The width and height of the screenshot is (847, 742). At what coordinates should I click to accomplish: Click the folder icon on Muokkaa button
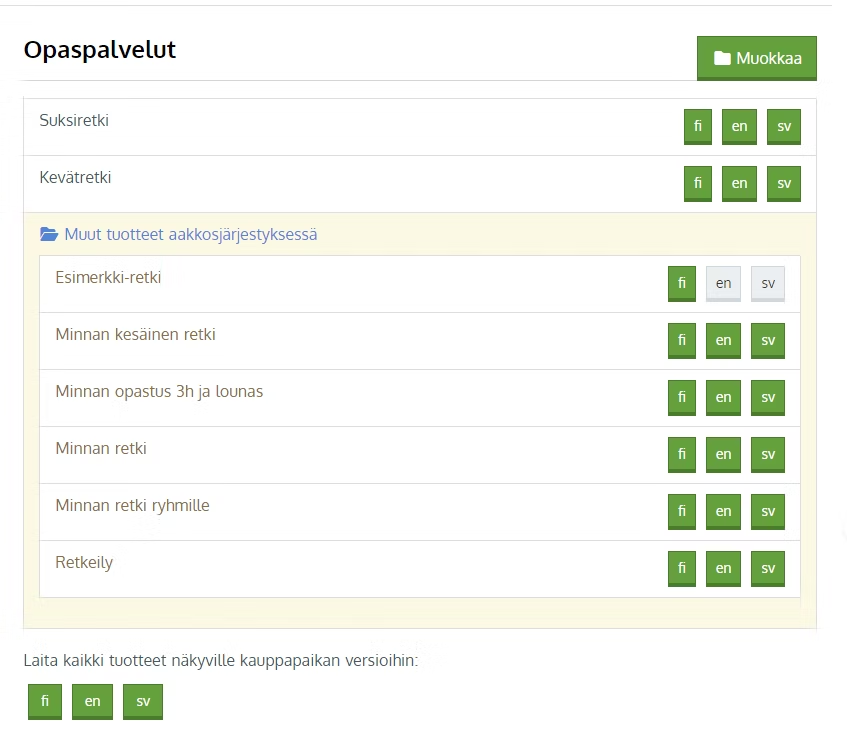tap(722, 58)
